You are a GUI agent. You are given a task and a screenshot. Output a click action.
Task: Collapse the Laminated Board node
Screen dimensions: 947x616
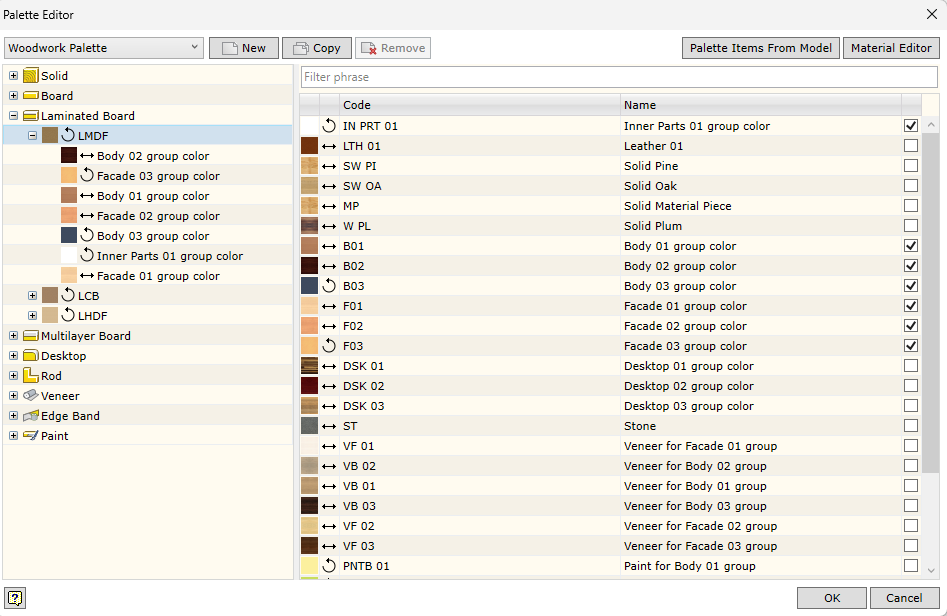[13, 115]
